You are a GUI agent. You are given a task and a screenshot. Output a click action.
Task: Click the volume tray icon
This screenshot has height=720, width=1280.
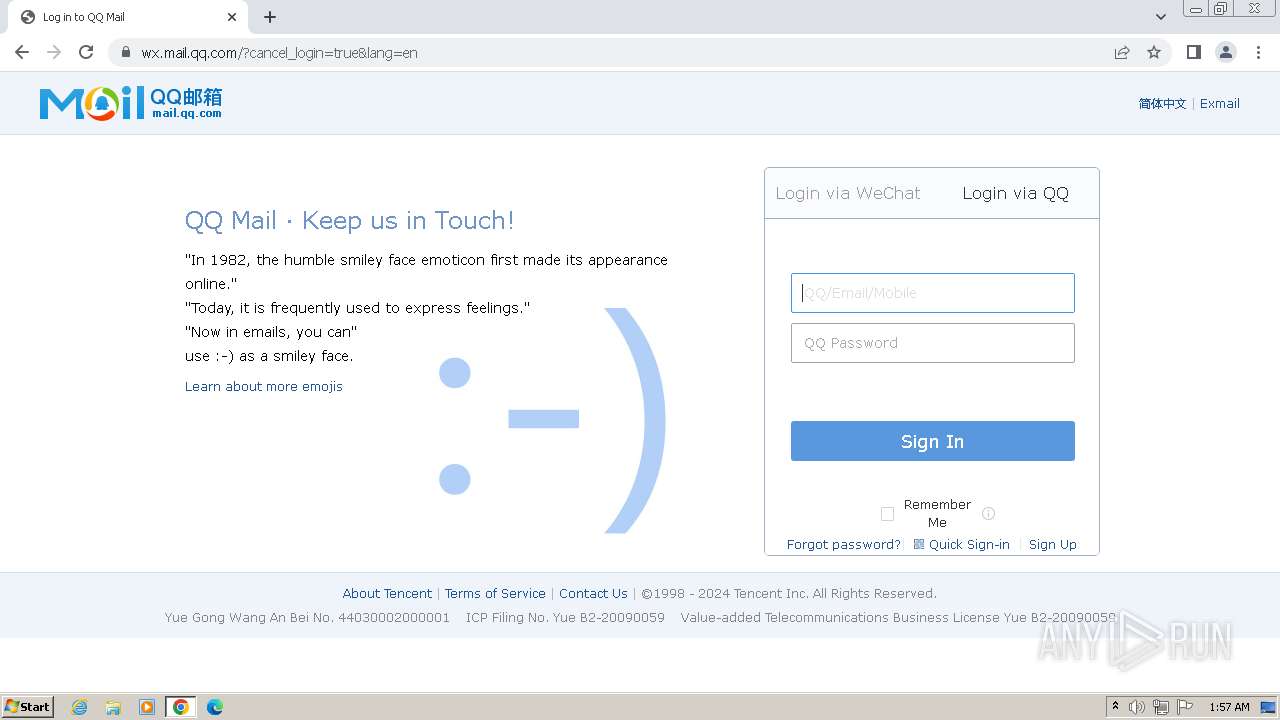click(1137, 707)
